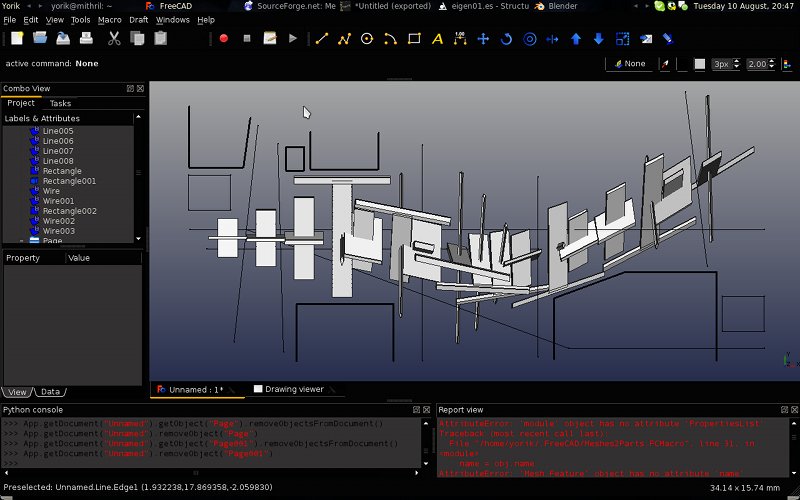
Task: Open the View menu
Action: click(x=55, y=20)
